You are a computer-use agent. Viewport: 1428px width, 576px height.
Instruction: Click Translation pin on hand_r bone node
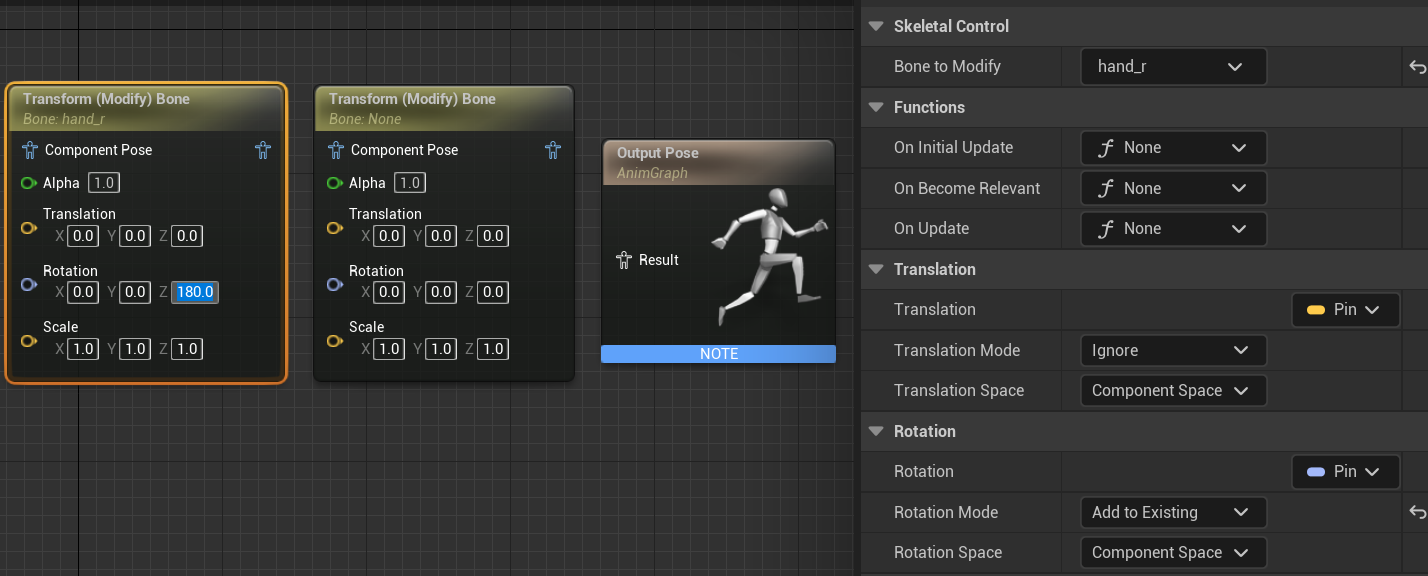[29, 228]
